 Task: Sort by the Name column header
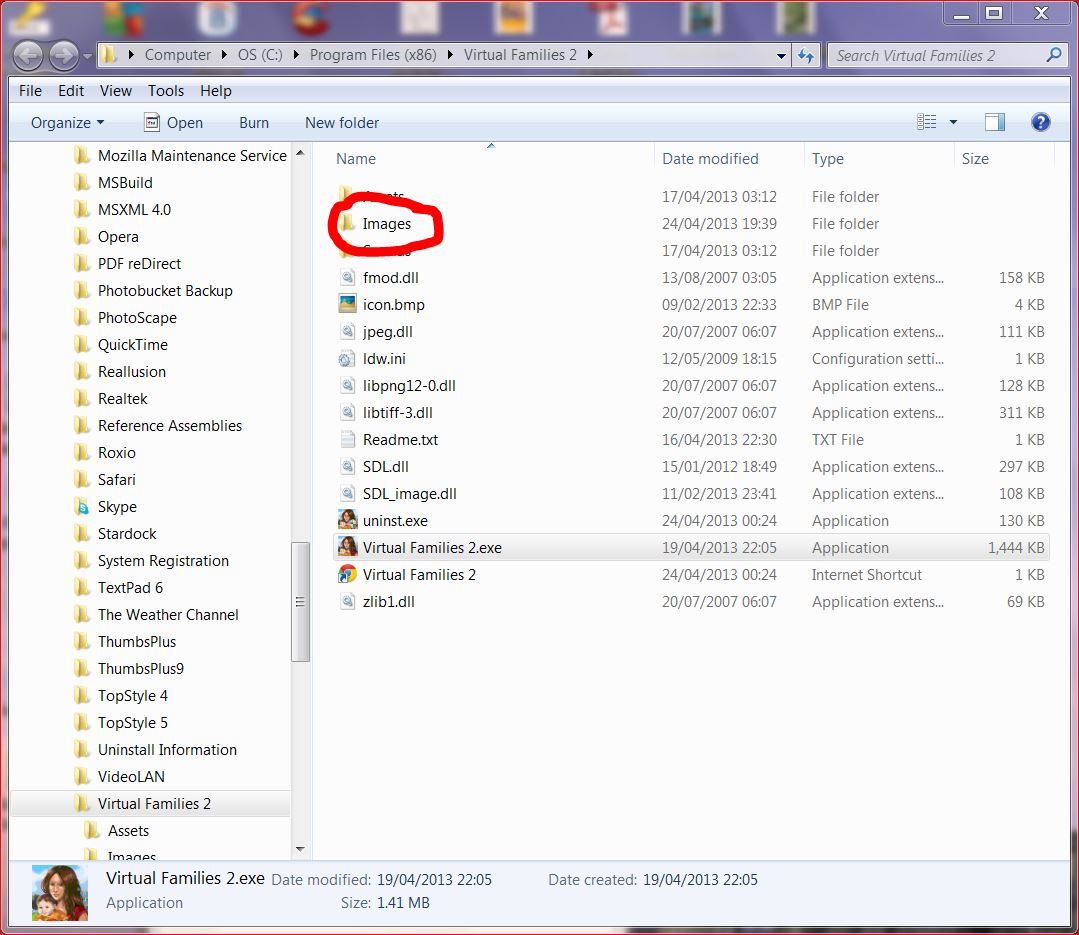[x=356, y=159]
